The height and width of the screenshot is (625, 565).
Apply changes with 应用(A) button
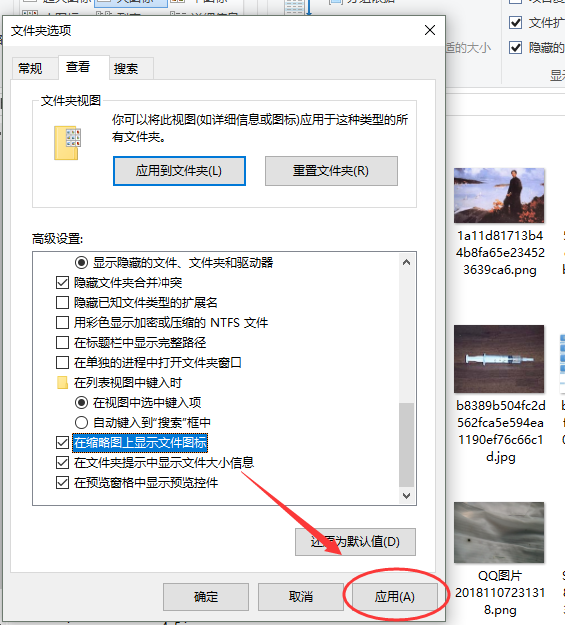point(395,597)
